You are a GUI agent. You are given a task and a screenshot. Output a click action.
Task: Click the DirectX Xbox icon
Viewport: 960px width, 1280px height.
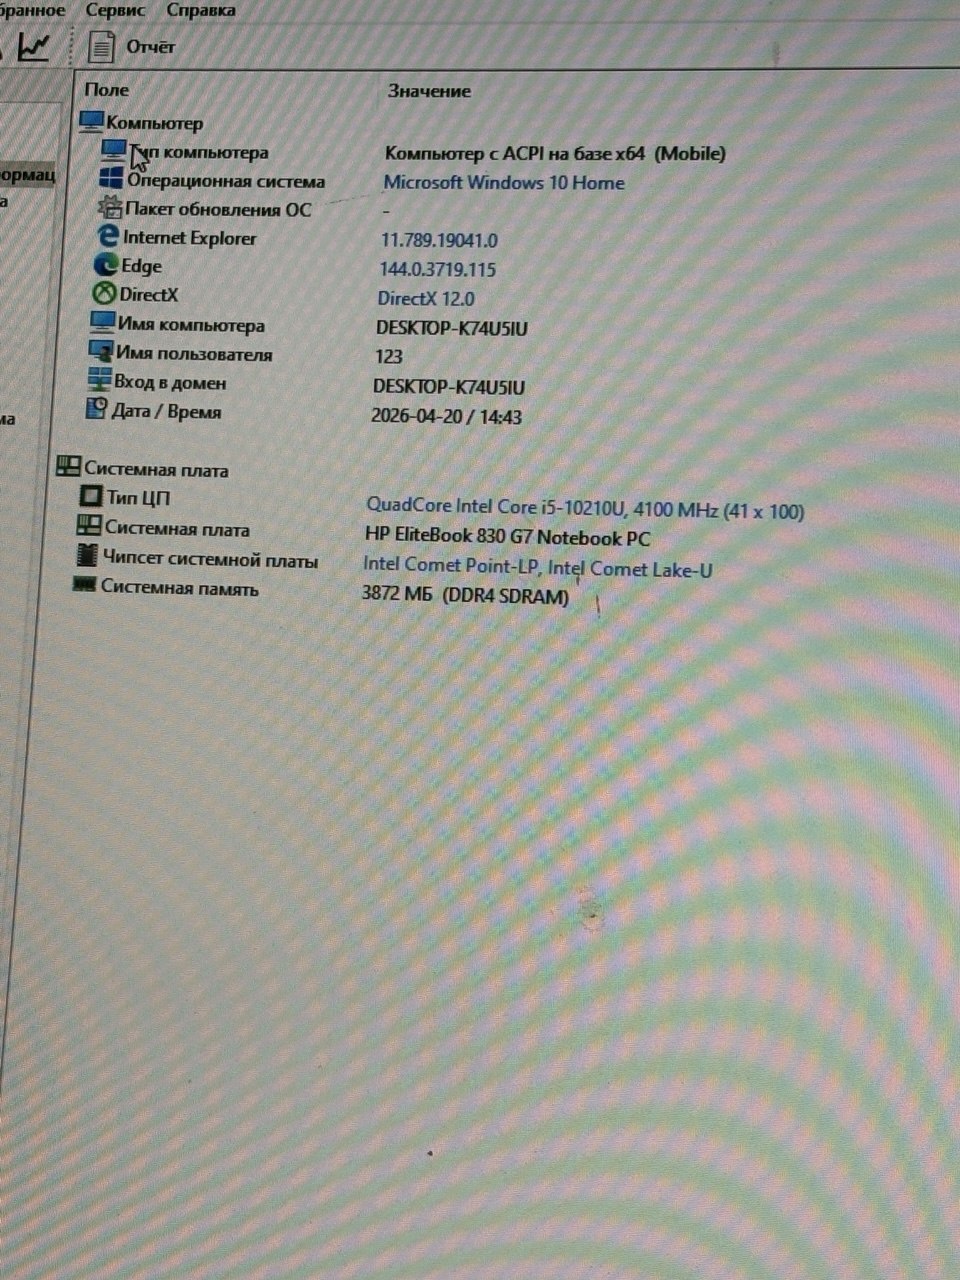(103, 294)
